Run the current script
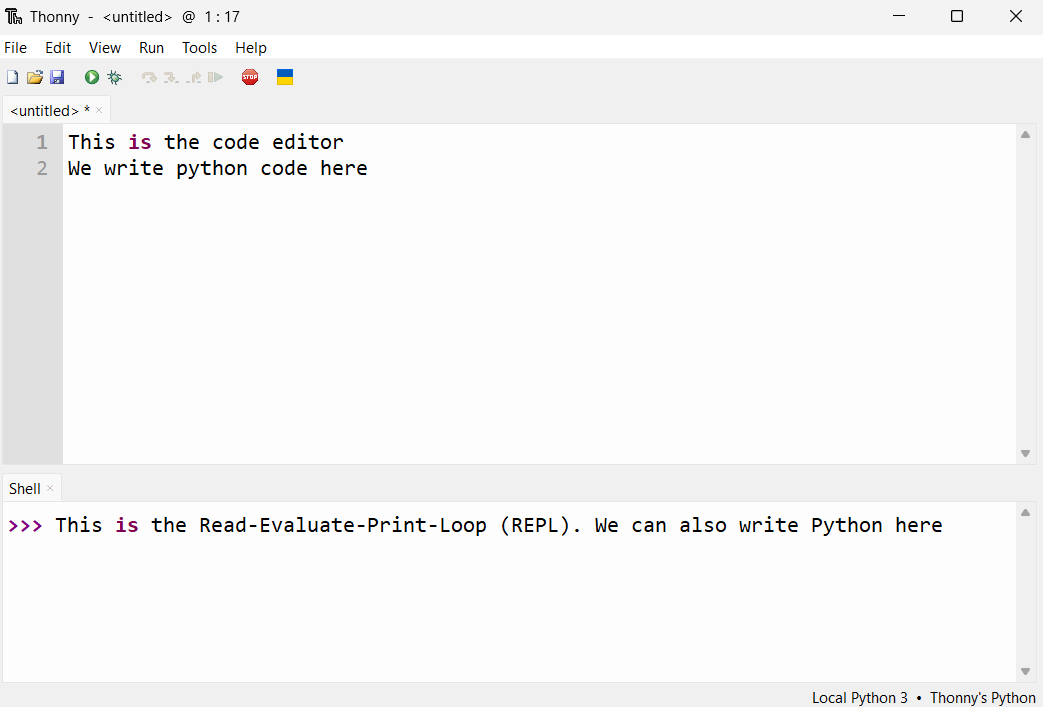The width and height of the screenshot is (1043, 707). pos(91,77)
